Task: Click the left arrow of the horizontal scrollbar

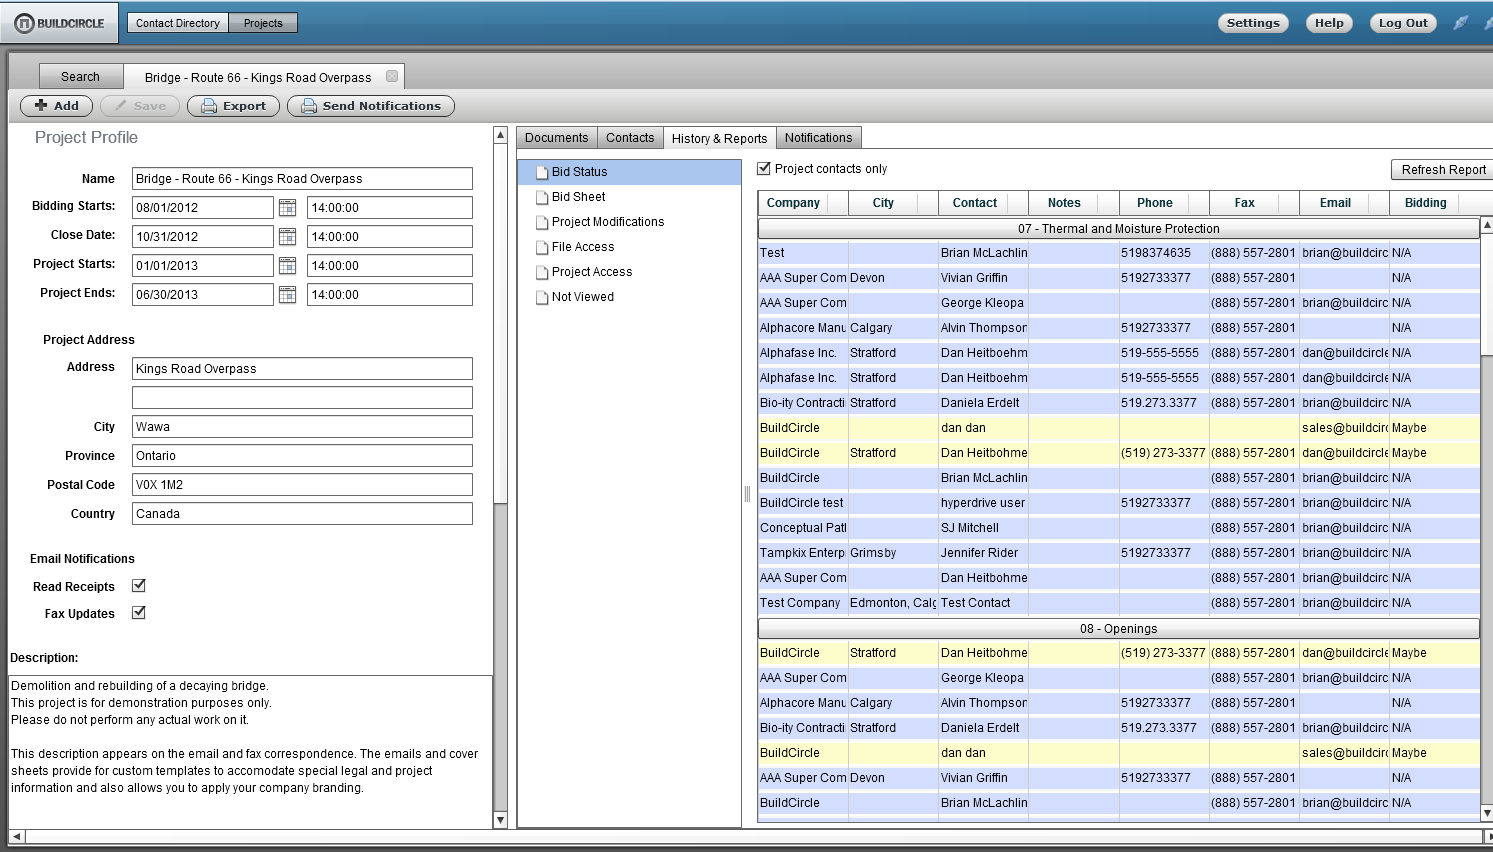Action: coord(16,836)
